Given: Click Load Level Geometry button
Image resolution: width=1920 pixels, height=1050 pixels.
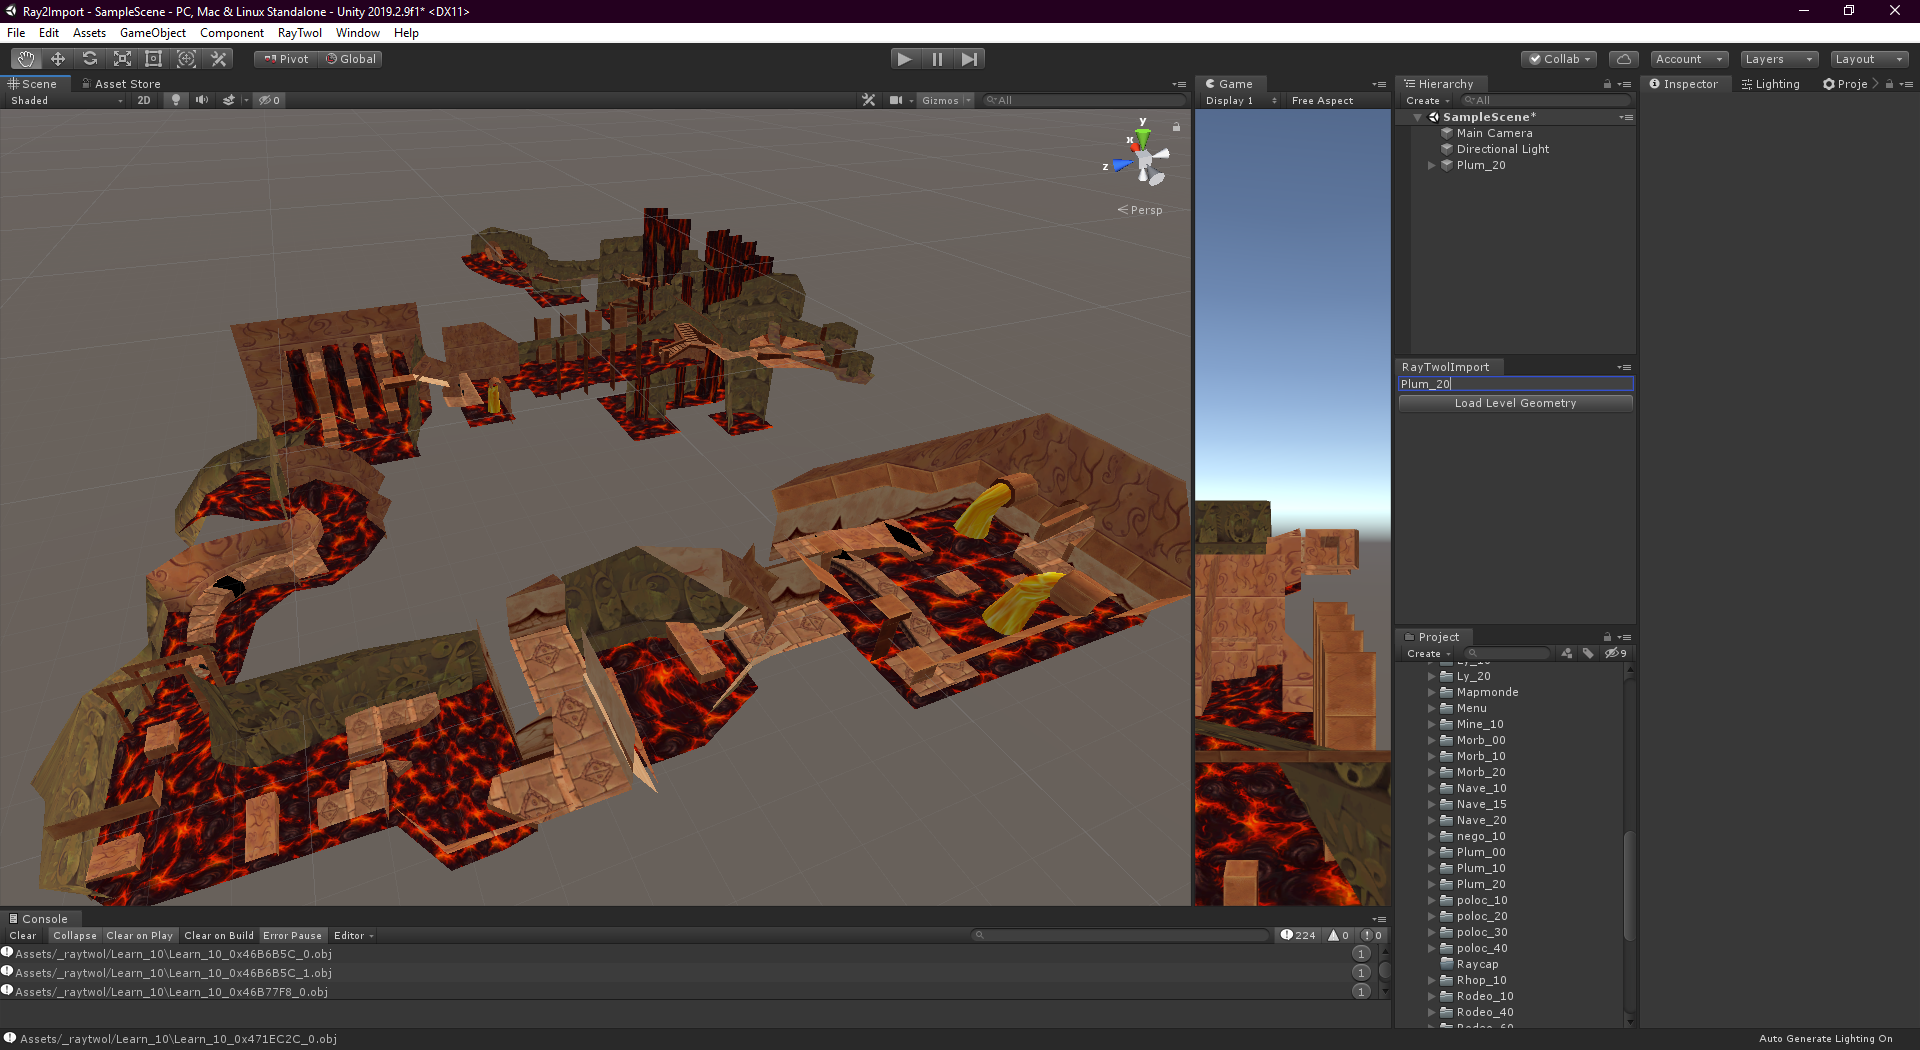Looking at the screenshot, I should click(1515, 403).
